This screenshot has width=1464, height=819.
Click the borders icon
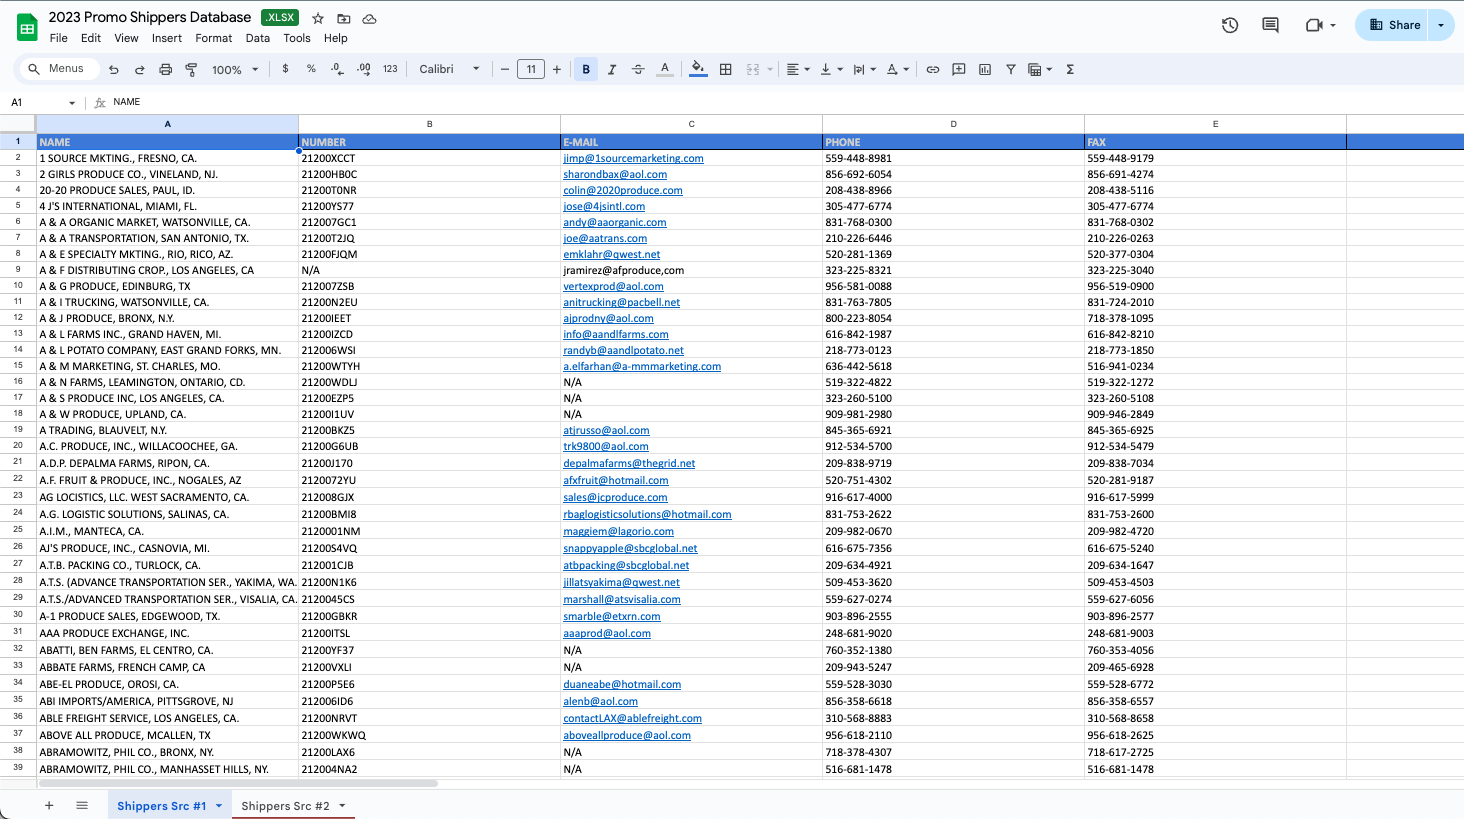[x=726, y=69]
